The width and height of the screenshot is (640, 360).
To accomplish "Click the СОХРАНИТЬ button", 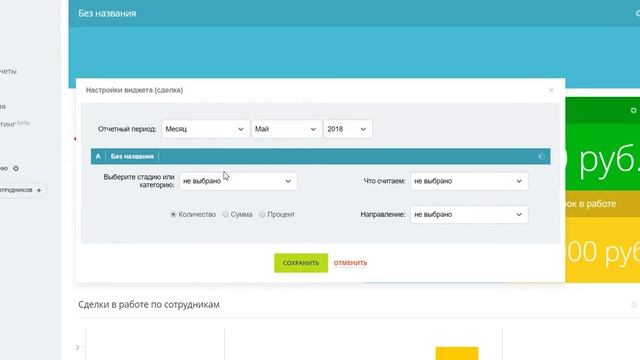I will click(x=301, y=263).
